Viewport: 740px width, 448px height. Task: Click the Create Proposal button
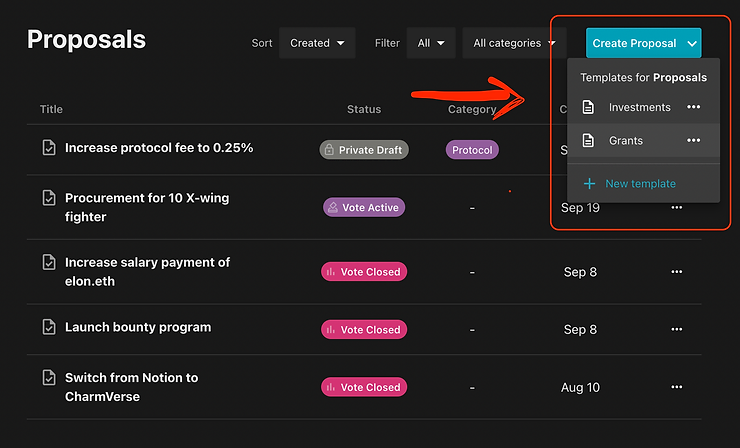pyautogui.click(x=634, y=43)
